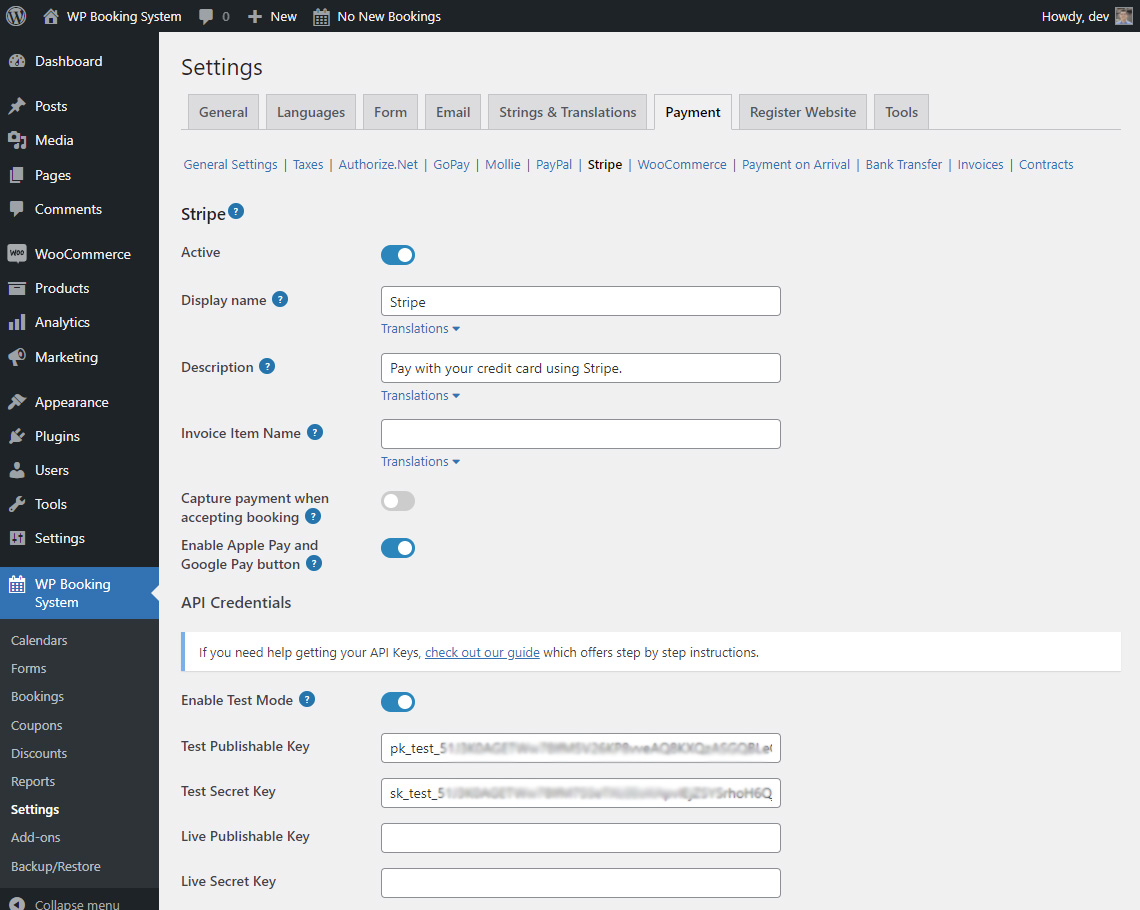Click the Posts pin icon in sidebar
1140x910 pixels.
pyautogui.click(x=17, y=106)
